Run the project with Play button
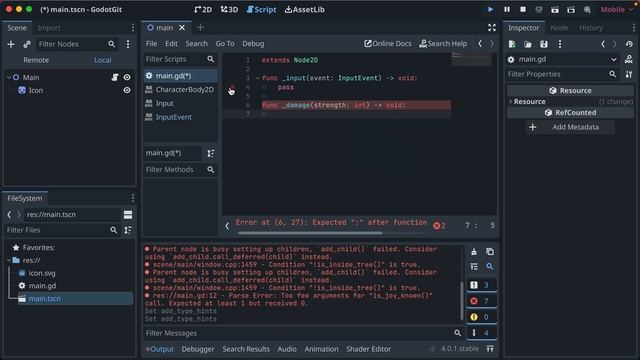Image resolution: width=640 pixels, height=360 pixels. click(490, 9)
